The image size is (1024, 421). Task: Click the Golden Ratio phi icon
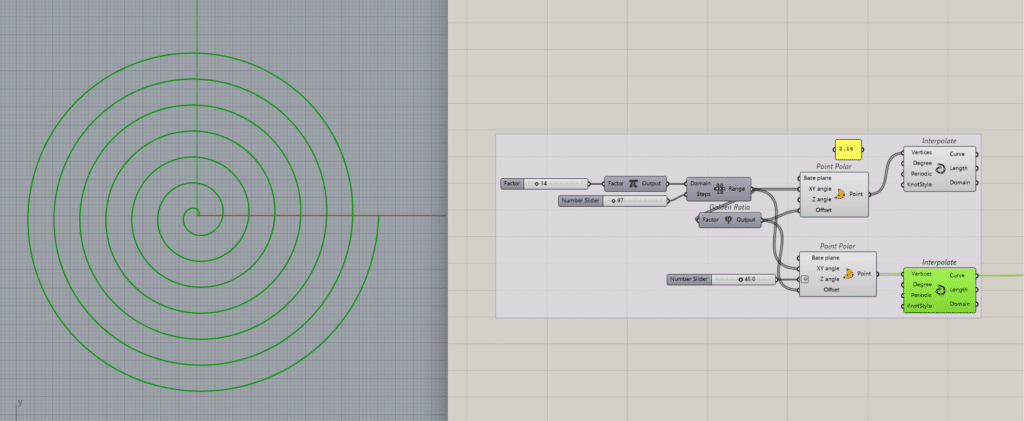coord(728,220)
